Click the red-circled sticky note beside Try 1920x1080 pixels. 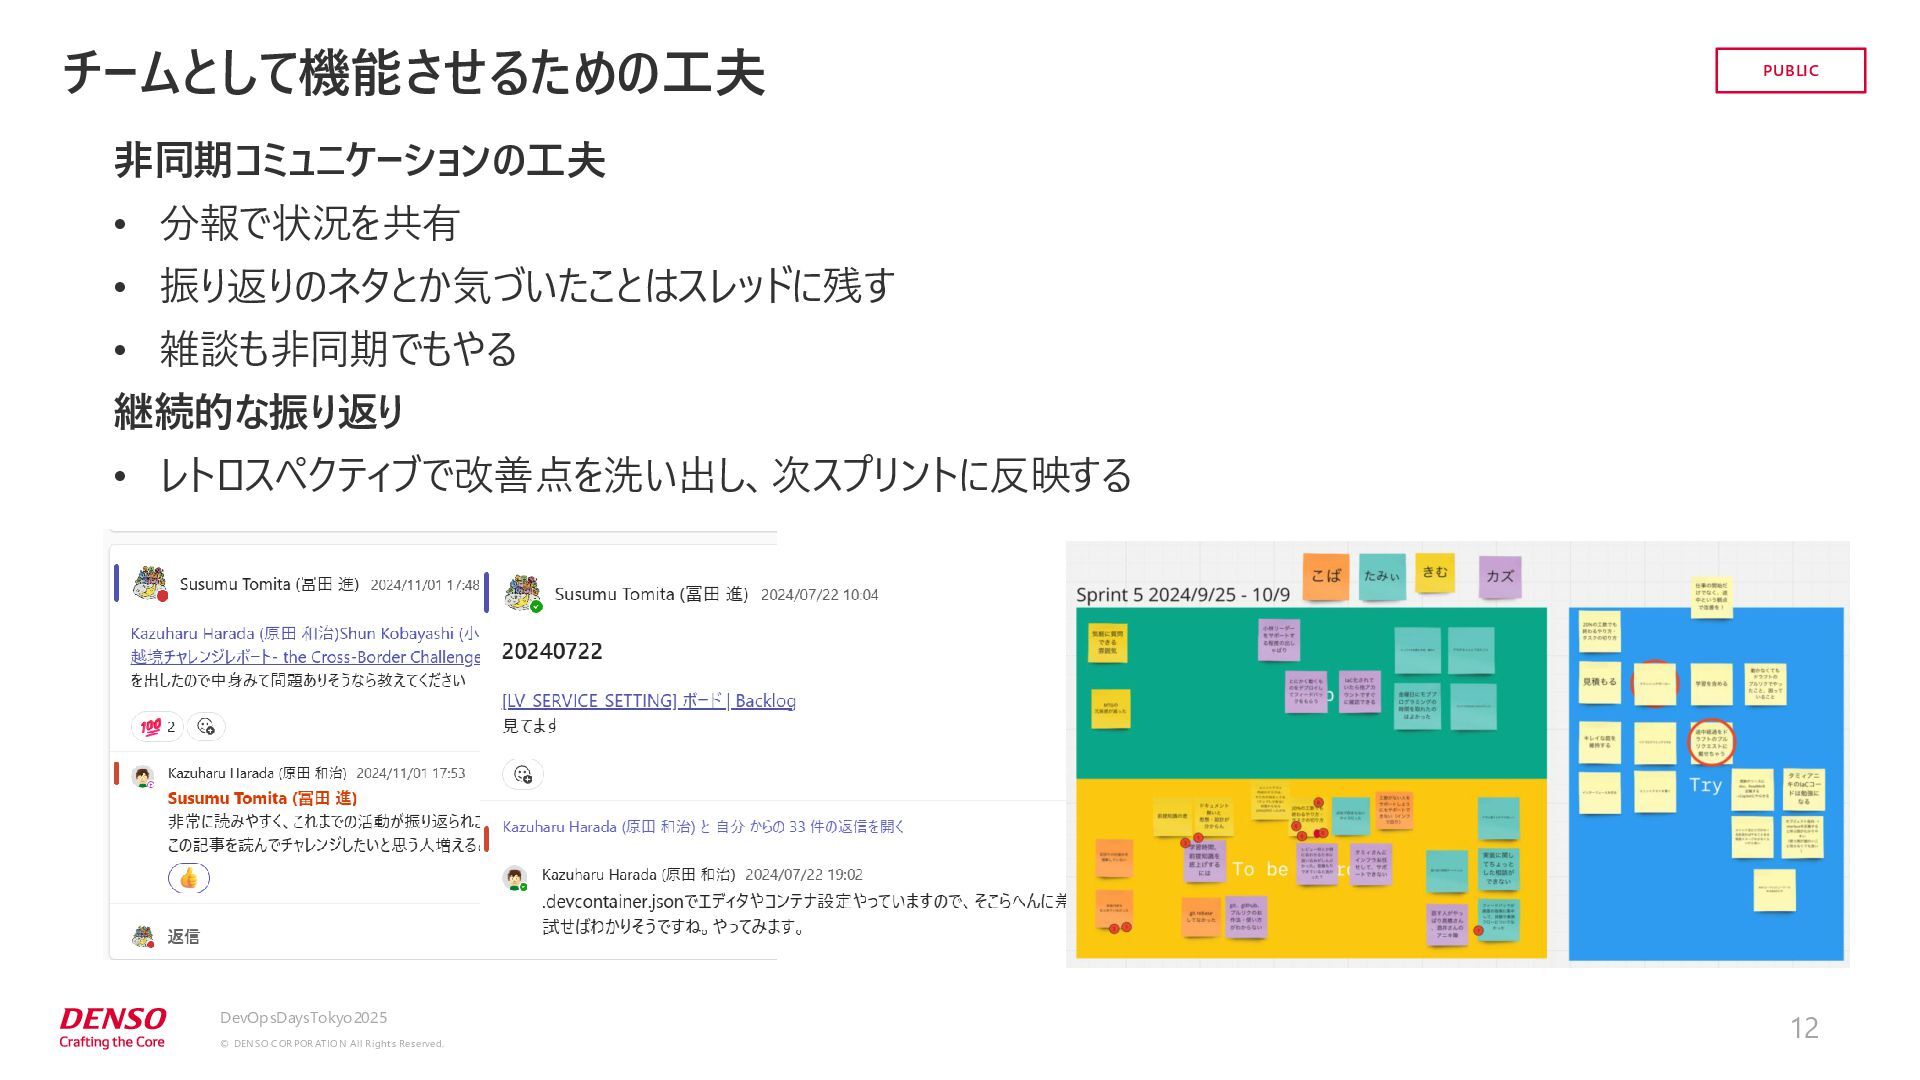coord(1711,742)
